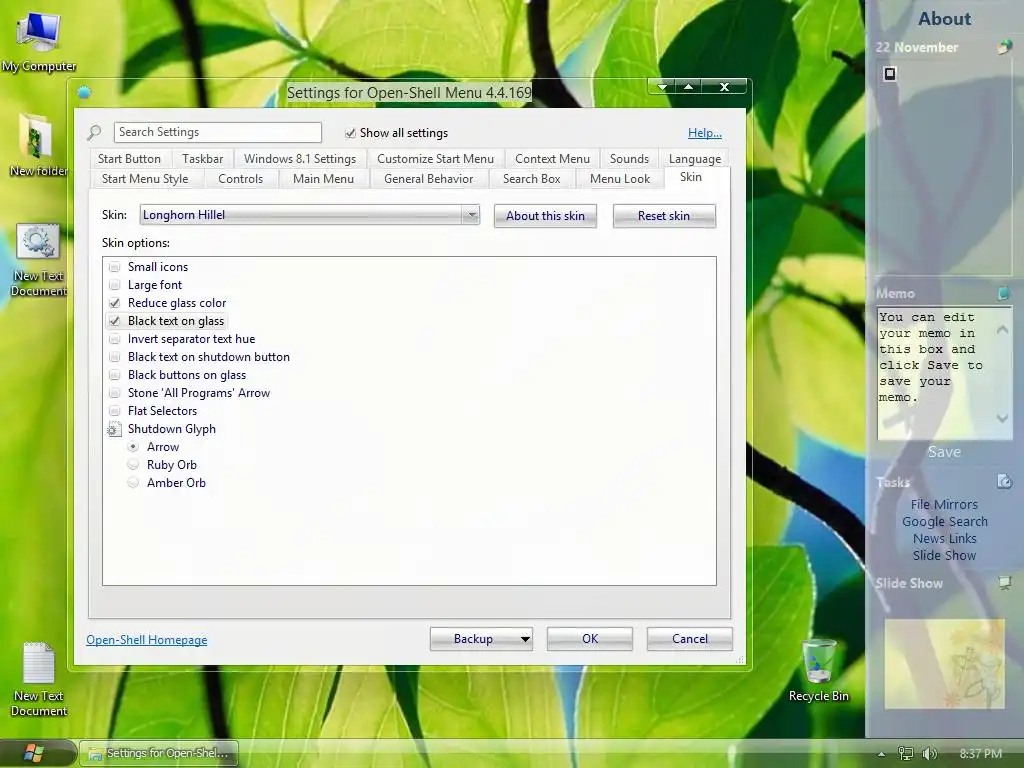Open the network tray icon
Screen dimensions: 1024x768
point(905,754)
